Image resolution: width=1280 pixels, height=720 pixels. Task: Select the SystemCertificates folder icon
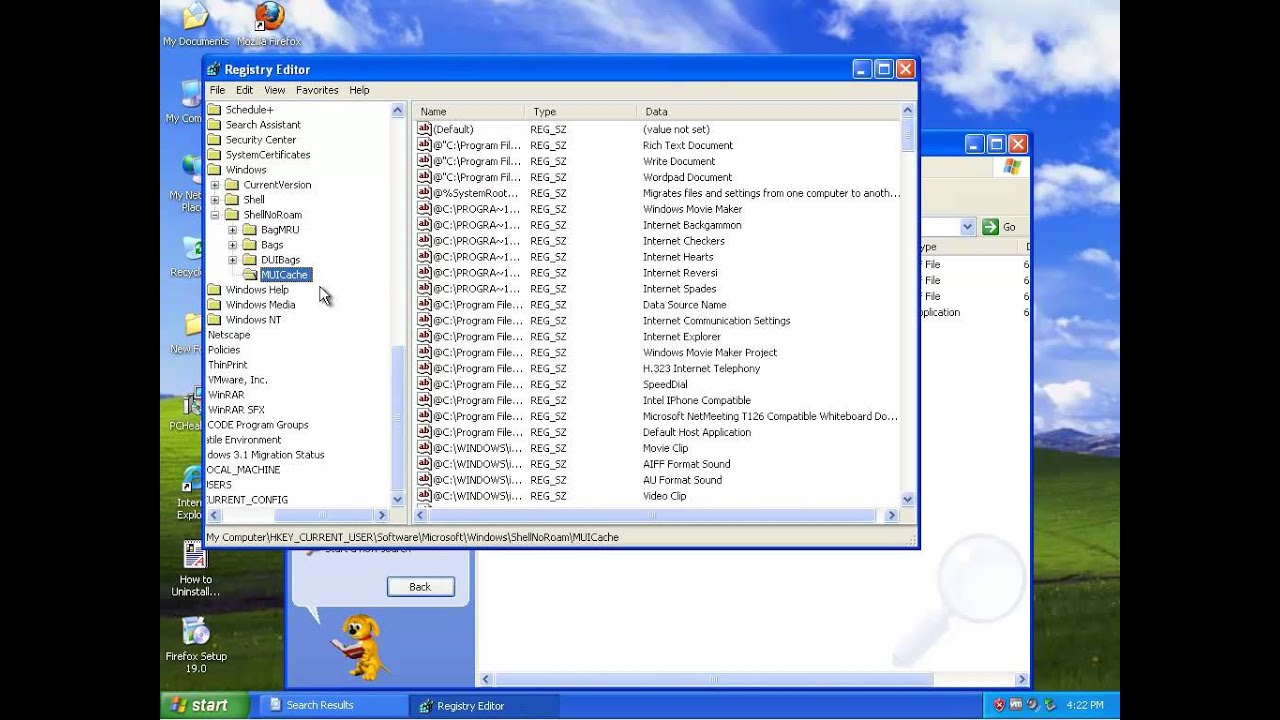(x=214, y=155)
